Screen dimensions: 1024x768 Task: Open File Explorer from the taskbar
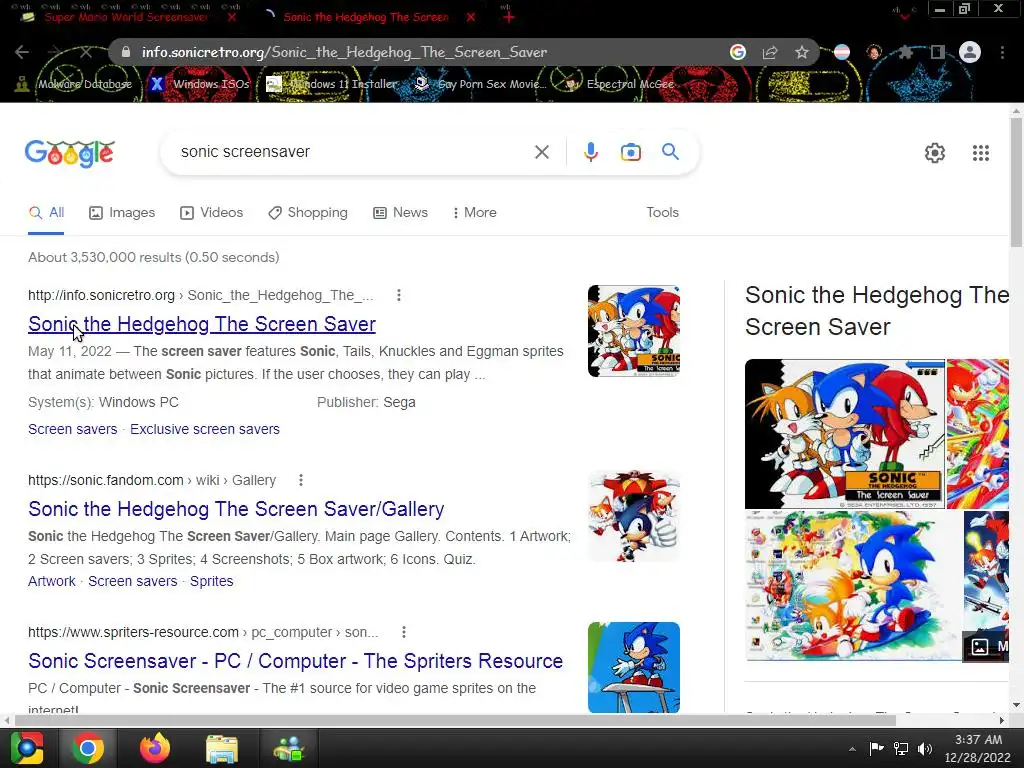pyautogui.click(x=222, y=748)
